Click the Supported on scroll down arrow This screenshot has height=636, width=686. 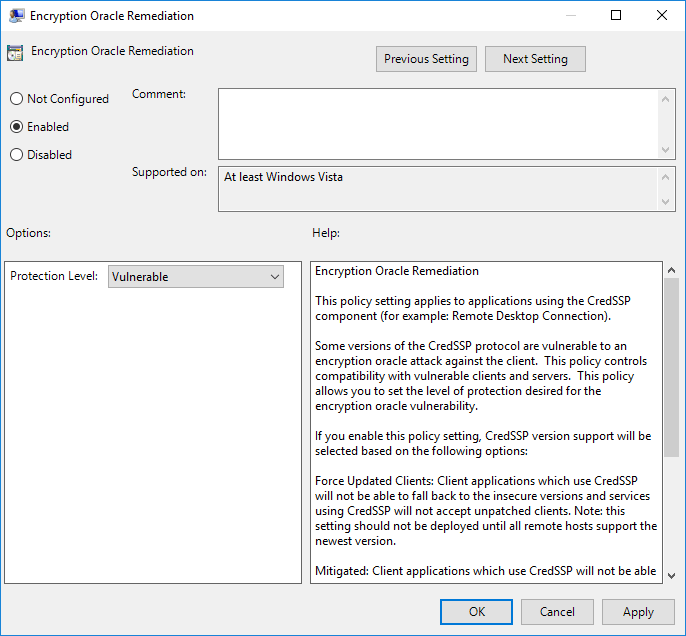click(667, 202)
